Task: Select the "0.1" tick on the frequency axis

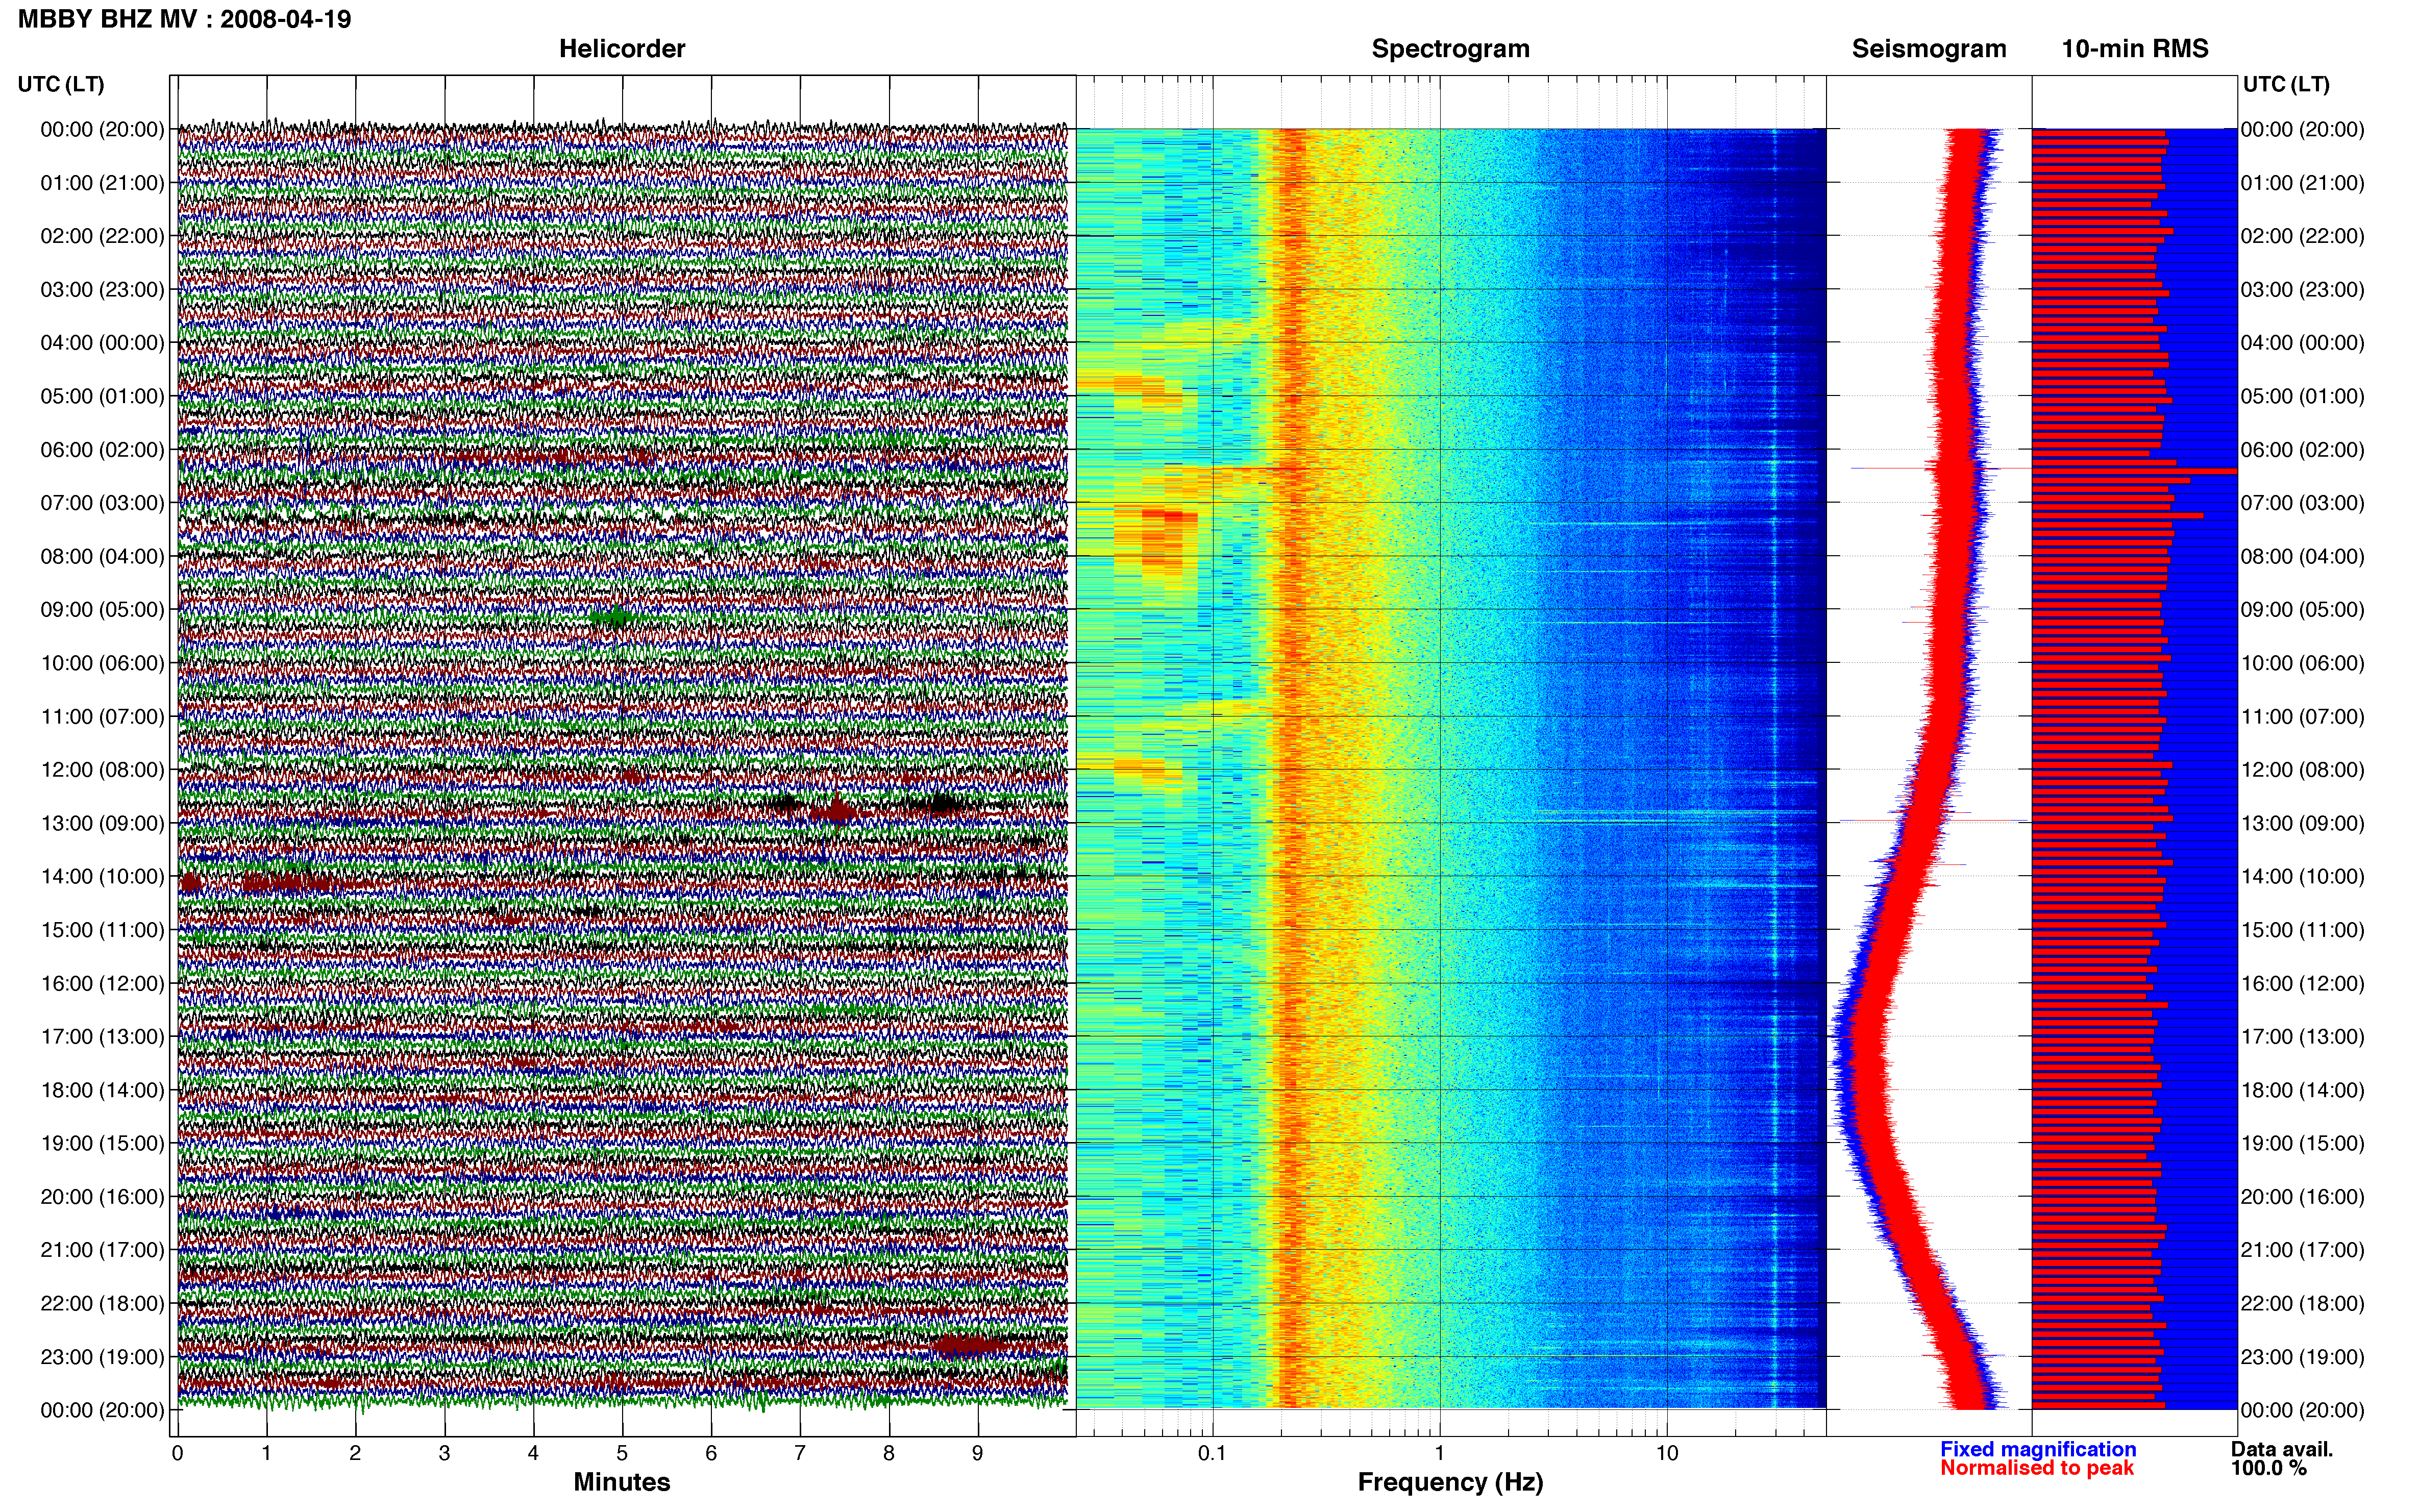Action: [1212, 1453]
